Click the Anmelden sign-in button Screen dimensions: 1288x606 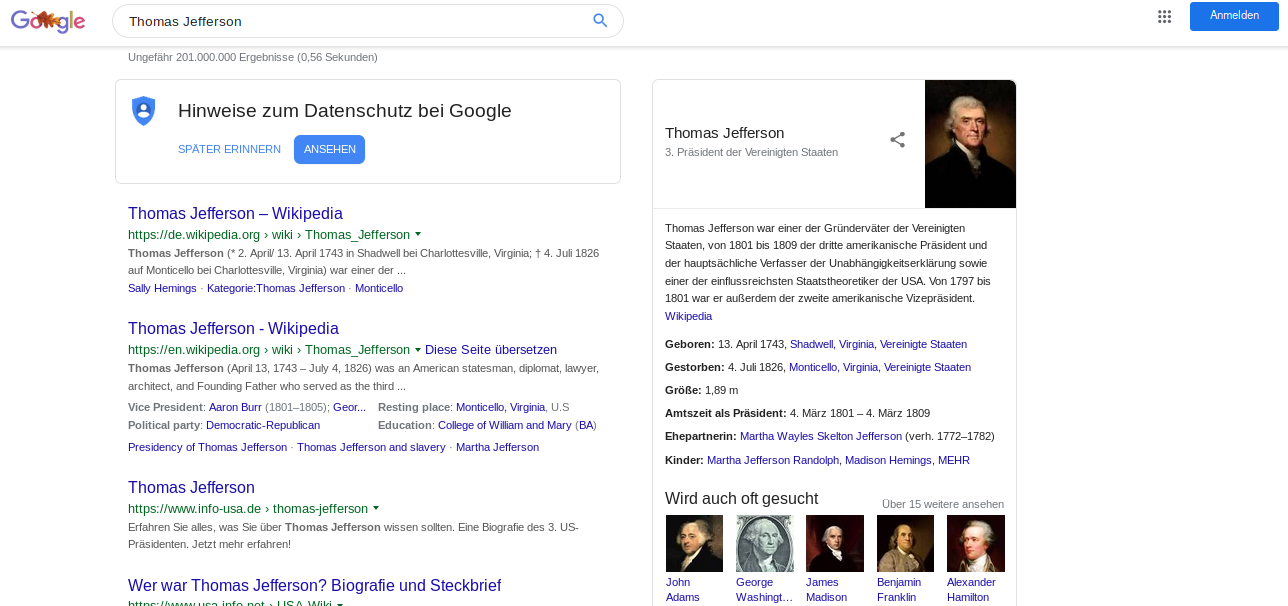[x=1234, y=16]
